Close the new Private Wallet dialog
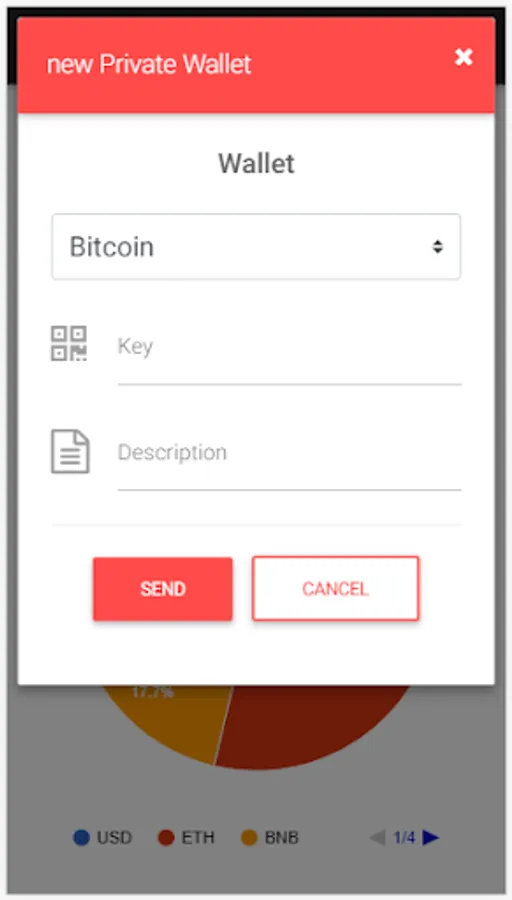Screen dimensions: 512x900 464,57
